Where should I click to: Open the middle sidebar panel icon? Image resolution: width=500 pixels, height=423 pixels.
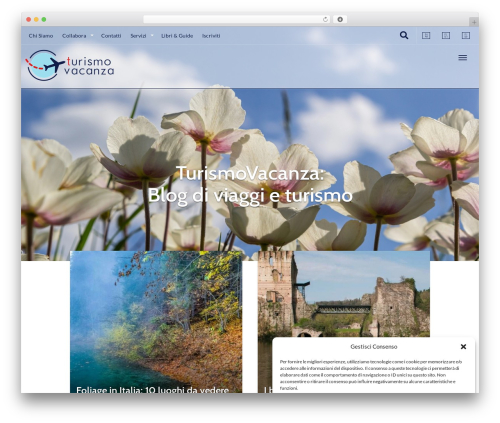[446, 35]
